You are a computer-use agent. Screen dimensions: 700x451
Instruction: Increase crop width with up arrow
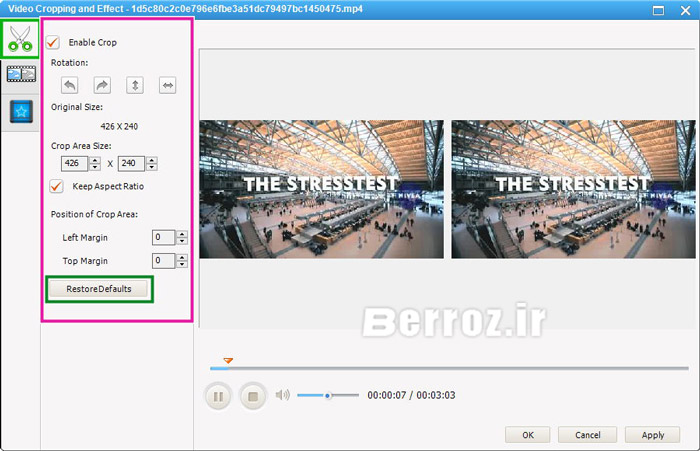tap(95, 159)
